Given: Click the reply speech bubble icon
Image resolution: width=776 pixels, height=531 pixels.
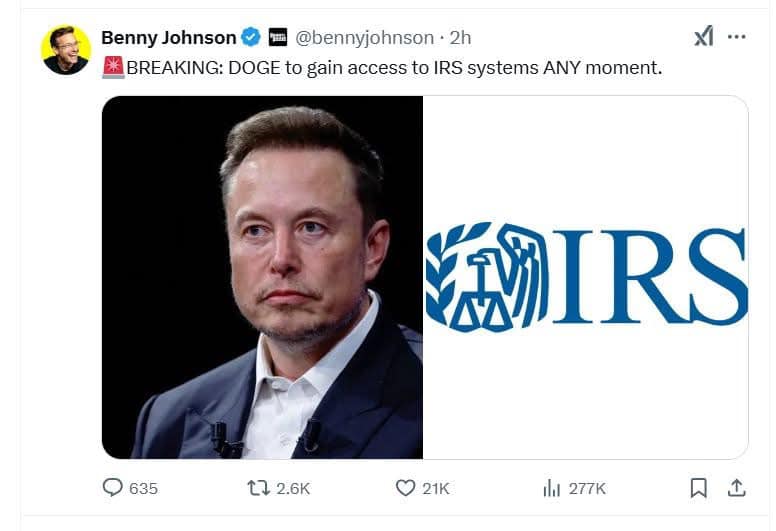Looking at the screenshot, I should pos(113,488).
